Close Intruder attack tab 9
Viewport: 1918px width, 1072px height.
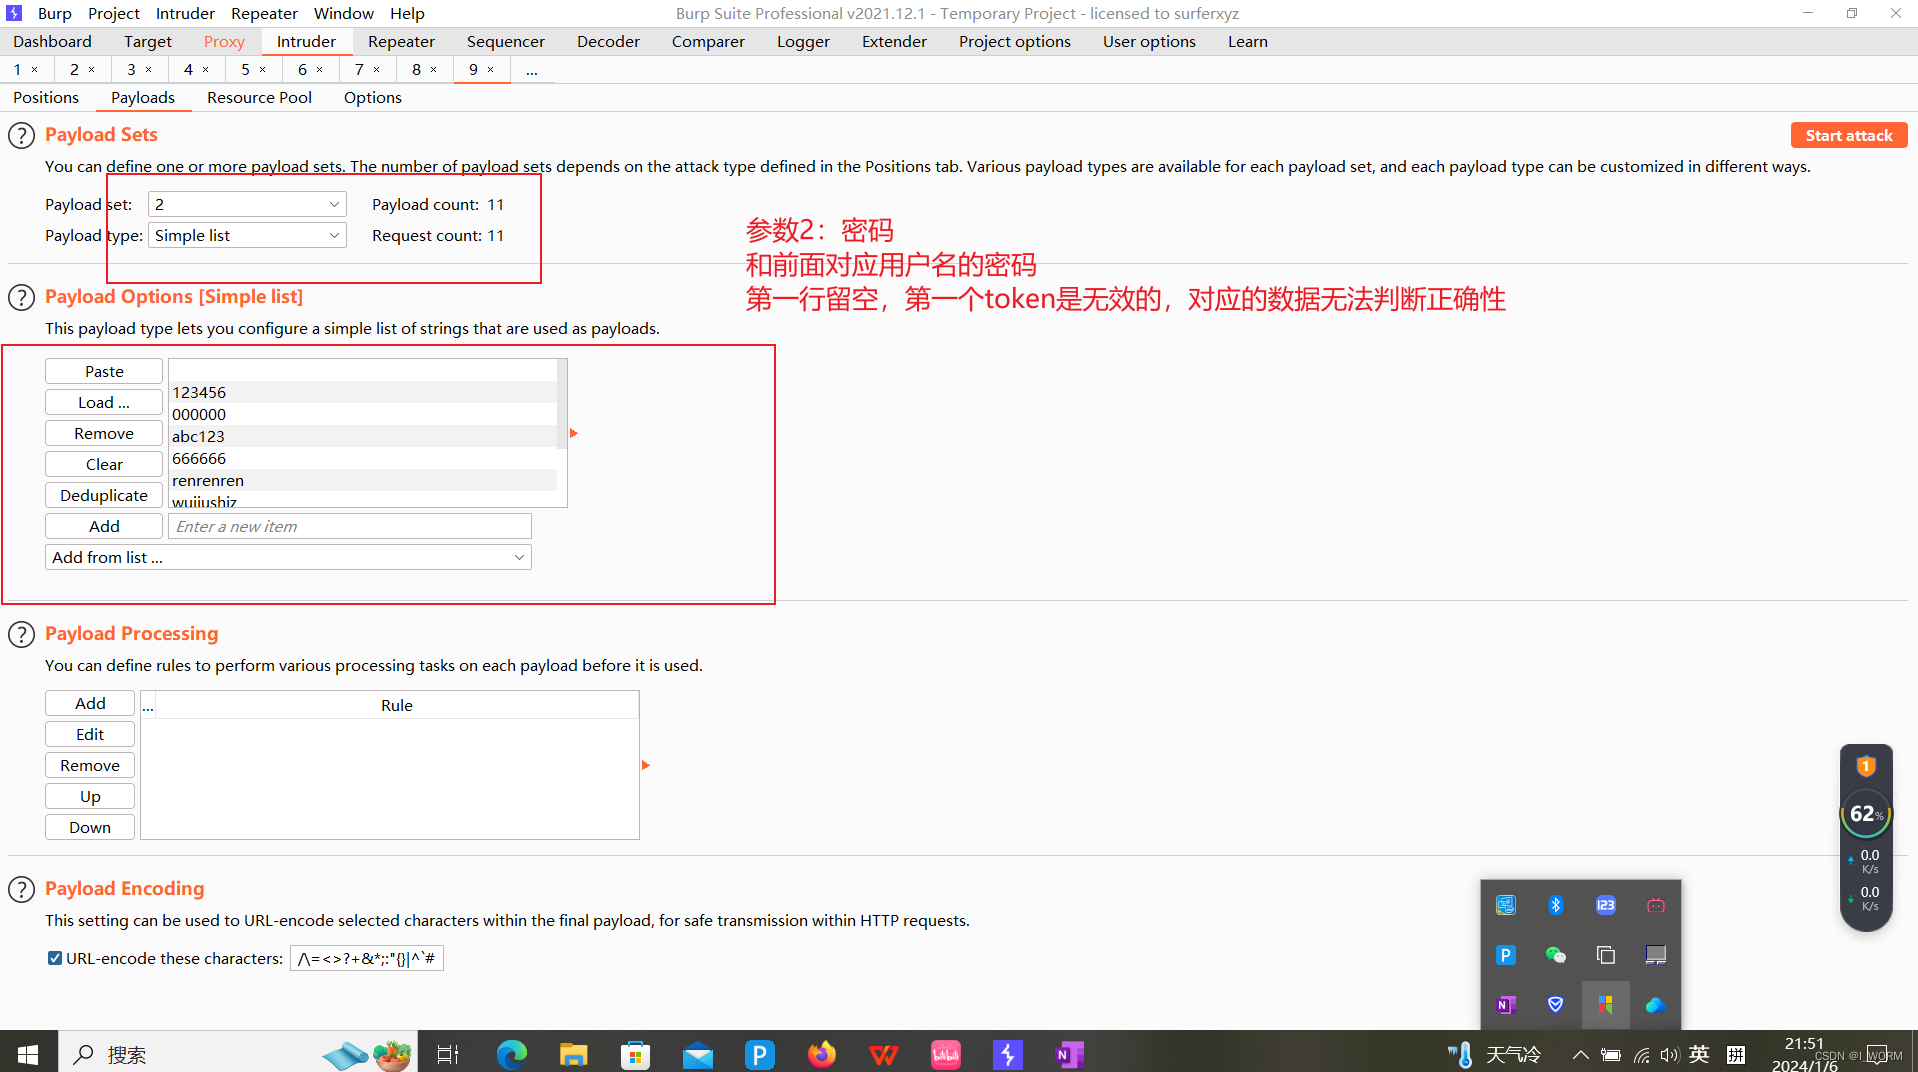(x=491, y=69)
